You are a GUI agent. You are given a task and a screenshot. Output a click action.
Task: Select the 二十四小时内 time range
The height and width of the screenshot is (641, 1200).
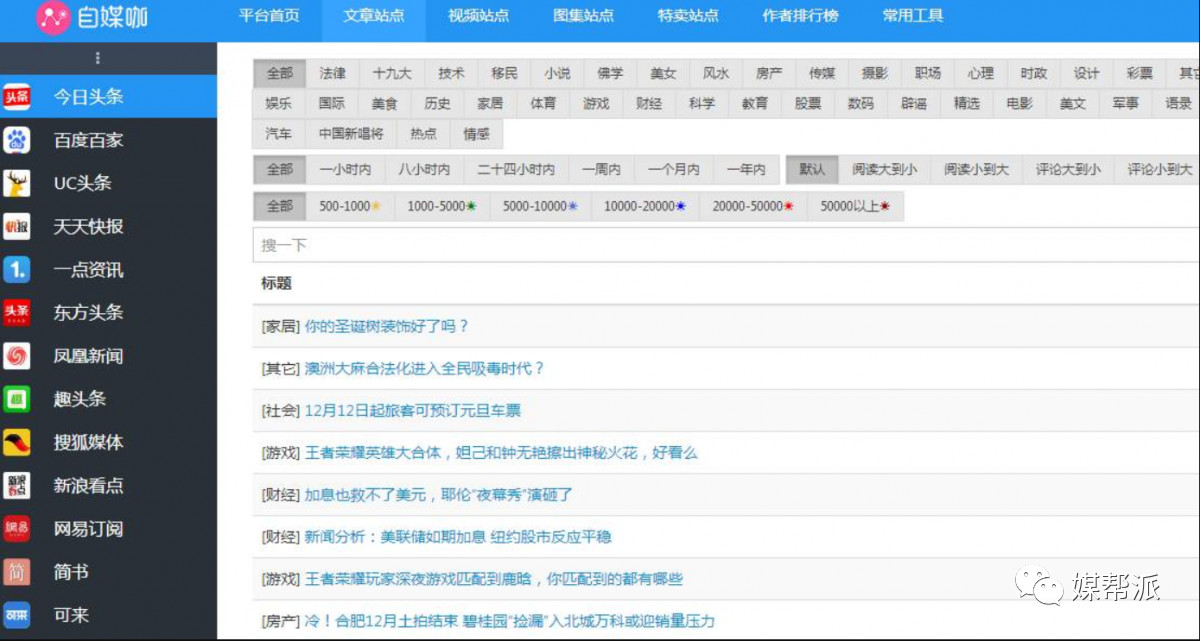click(x=516, y=170)
